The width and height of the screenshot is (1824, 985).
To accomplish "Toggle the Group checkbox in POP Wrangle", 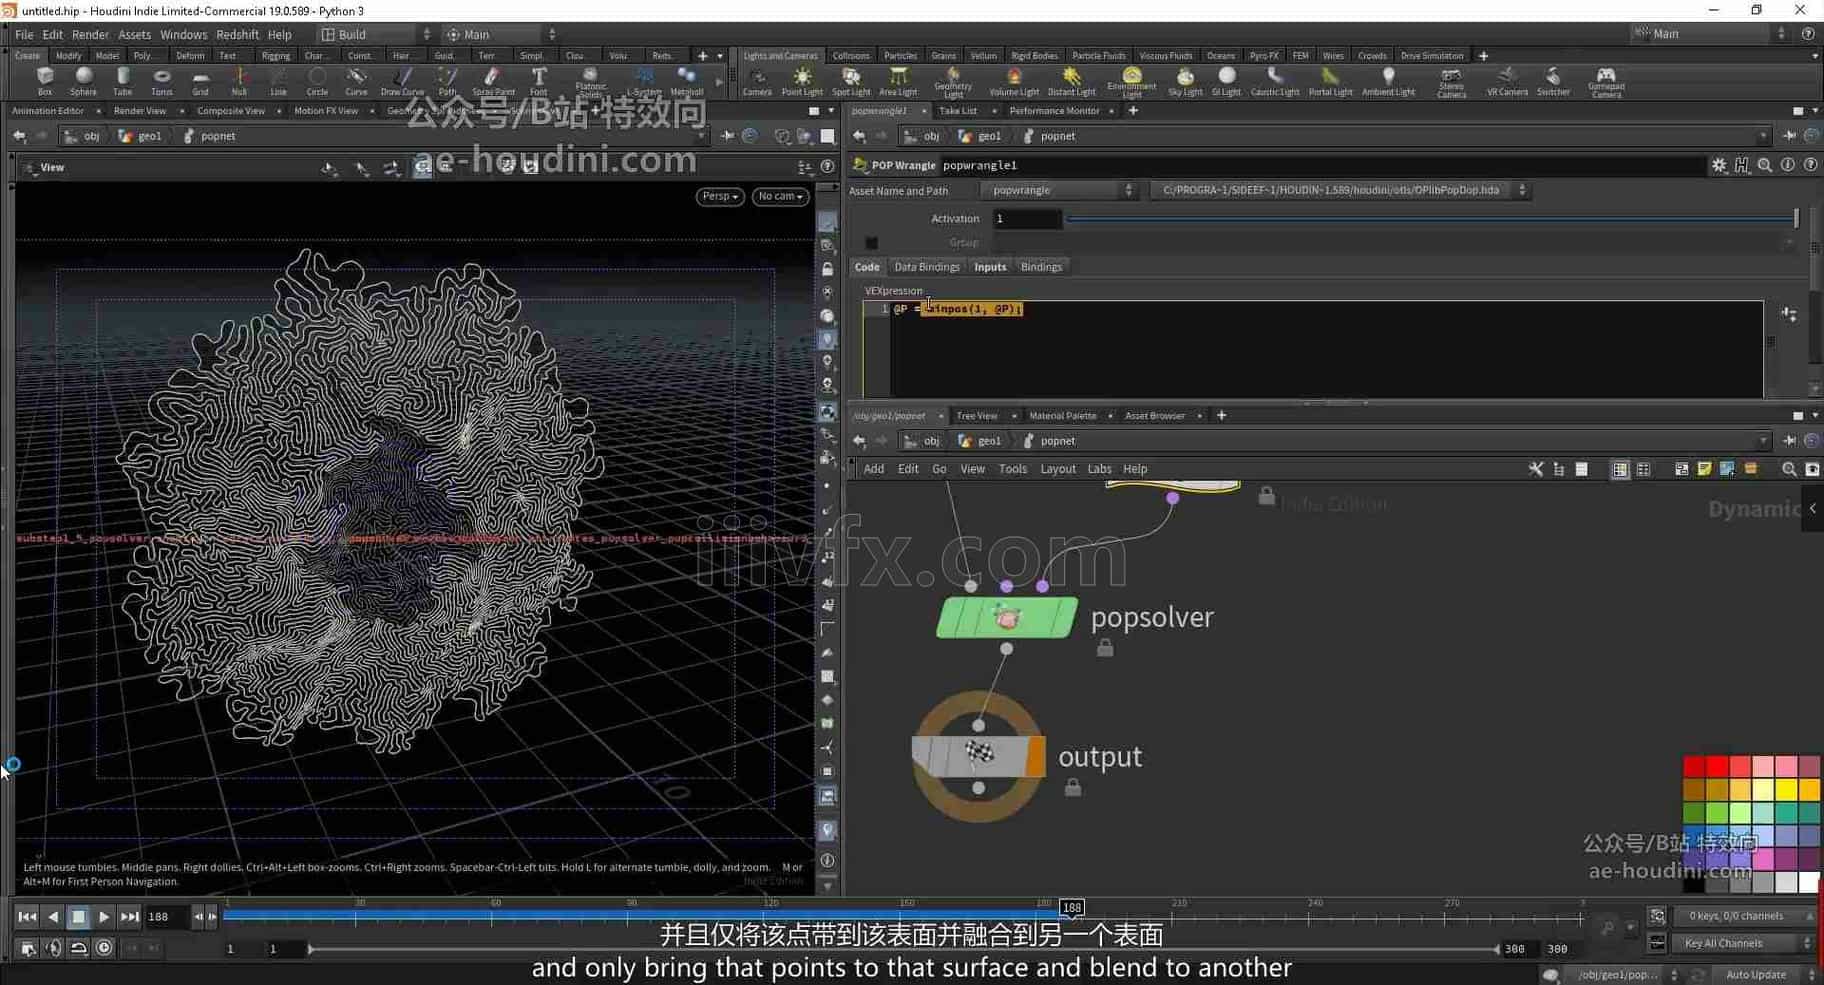I will (x=871, y=243).
